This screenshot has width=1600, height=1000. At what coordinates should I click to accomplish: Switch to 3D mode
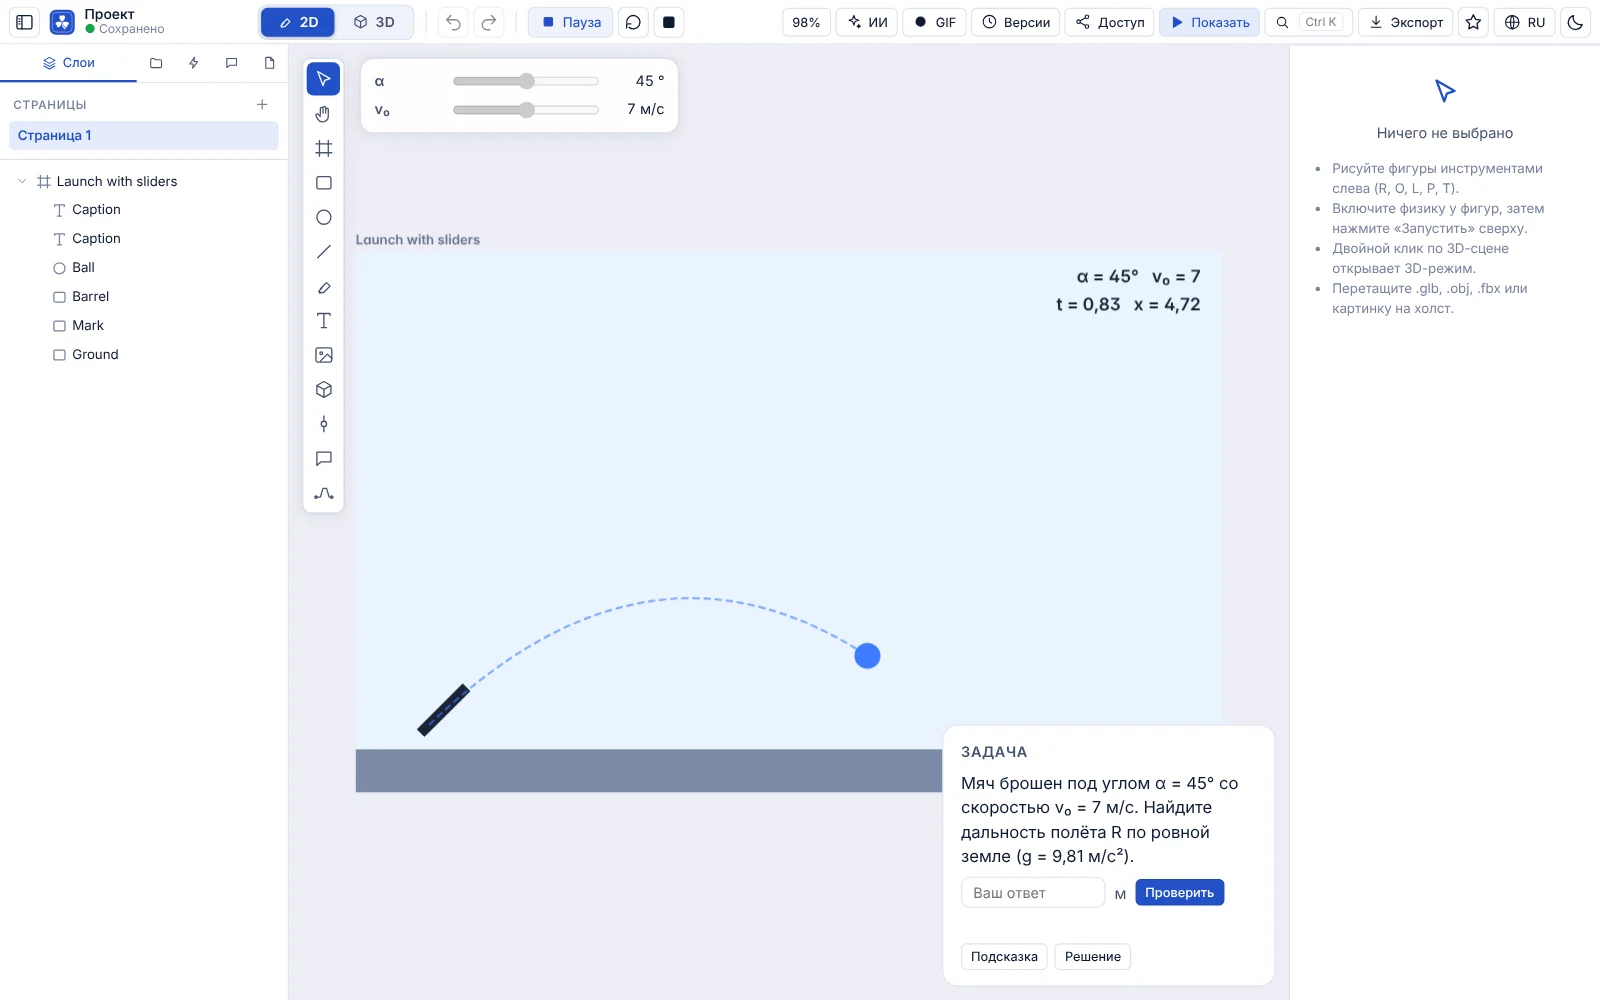(374, 22)
